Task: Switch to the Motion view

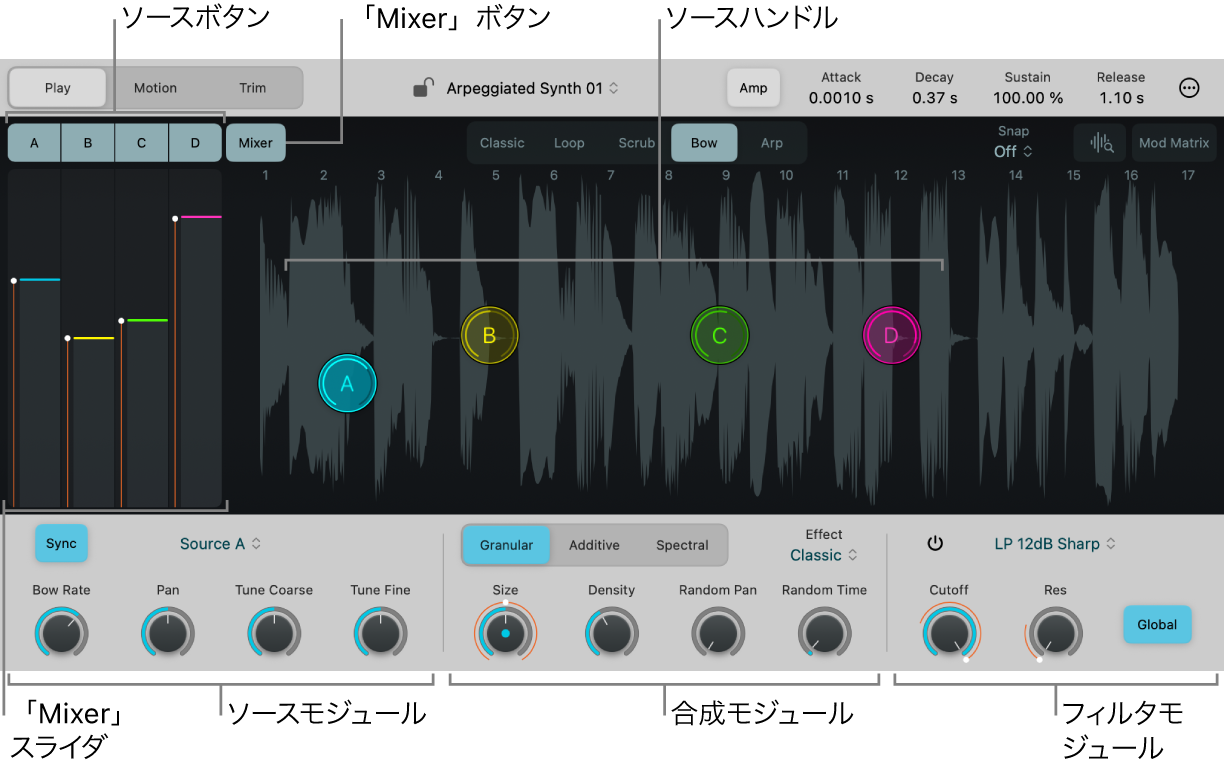Action: (155, 88)
